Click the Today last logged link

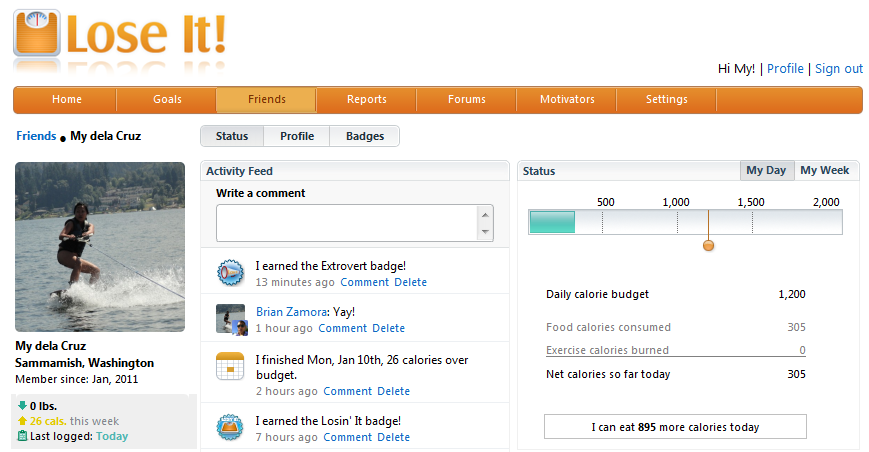point(112,436)
